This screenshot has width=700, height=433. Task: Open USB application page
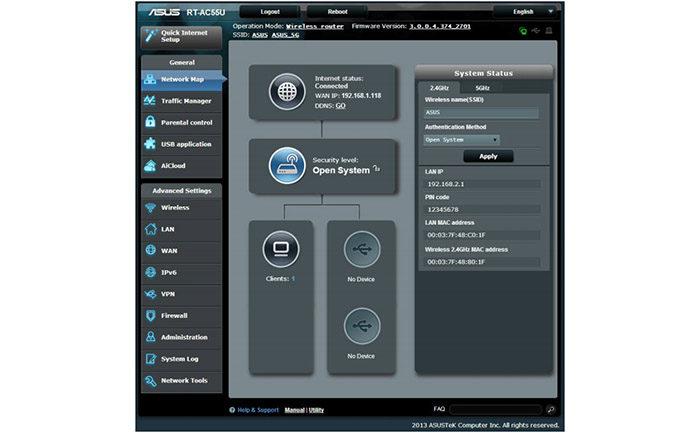point(182,144)
